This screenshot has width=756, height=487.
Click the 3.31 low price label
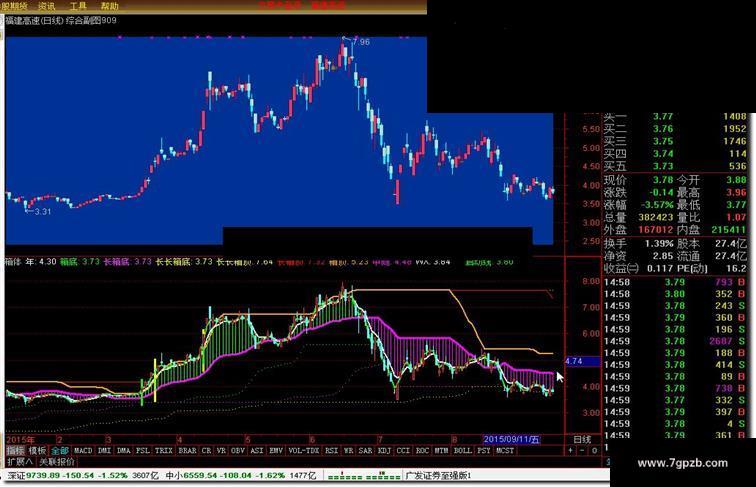[43, 211]
